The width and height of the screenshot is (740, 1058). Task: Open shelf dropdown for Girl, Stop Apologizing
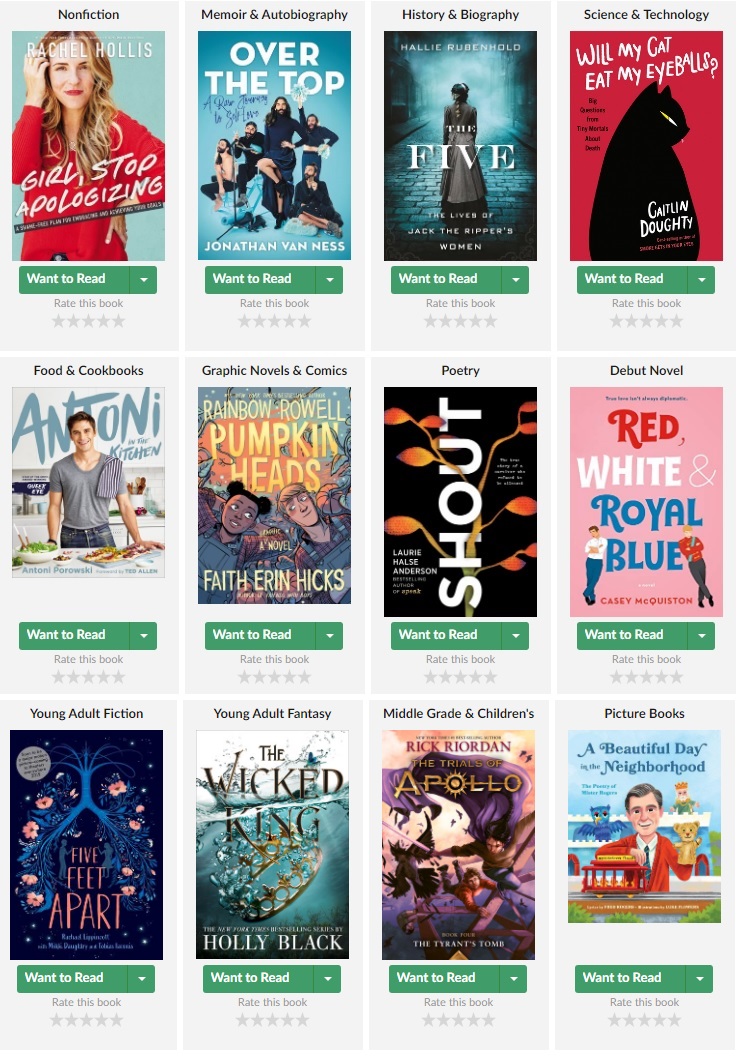[144, 279]
